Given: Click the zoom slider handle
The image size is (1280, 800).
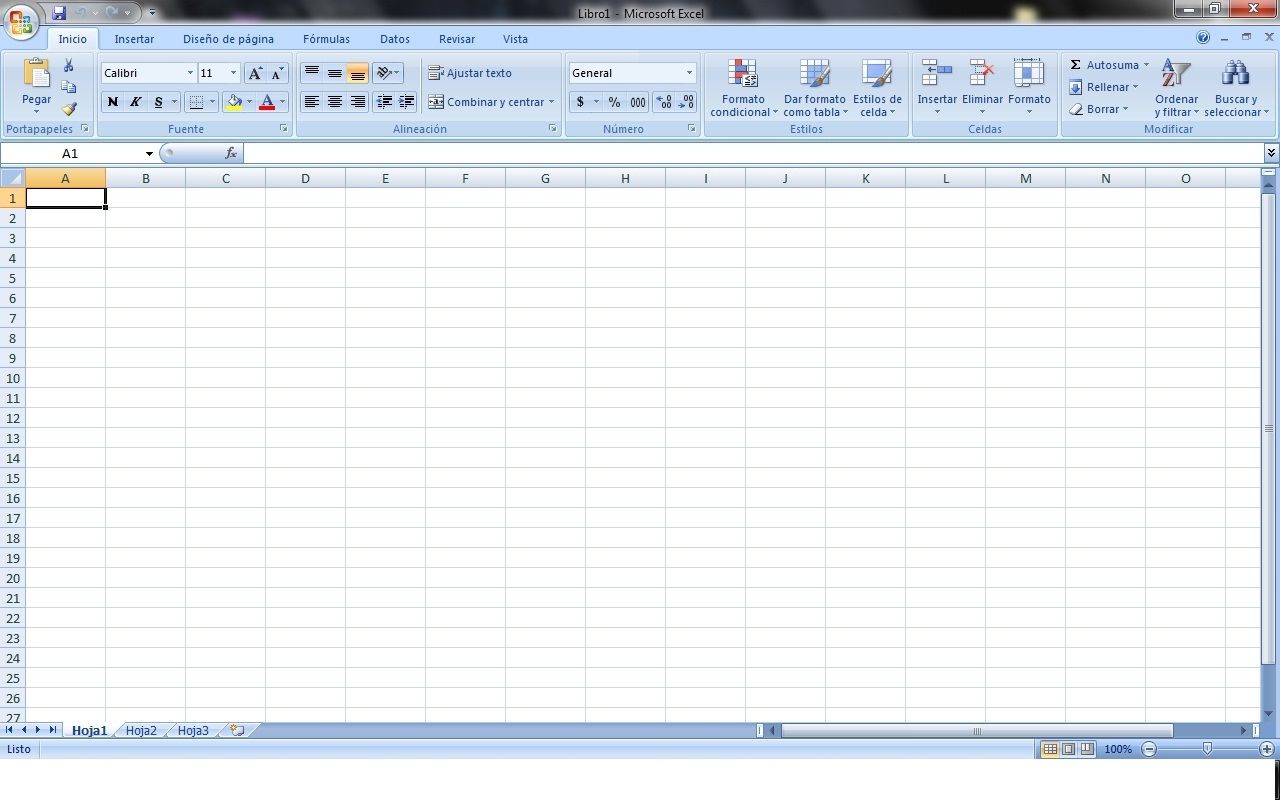Looking at the screenshot, I should tap(1207, 749).
